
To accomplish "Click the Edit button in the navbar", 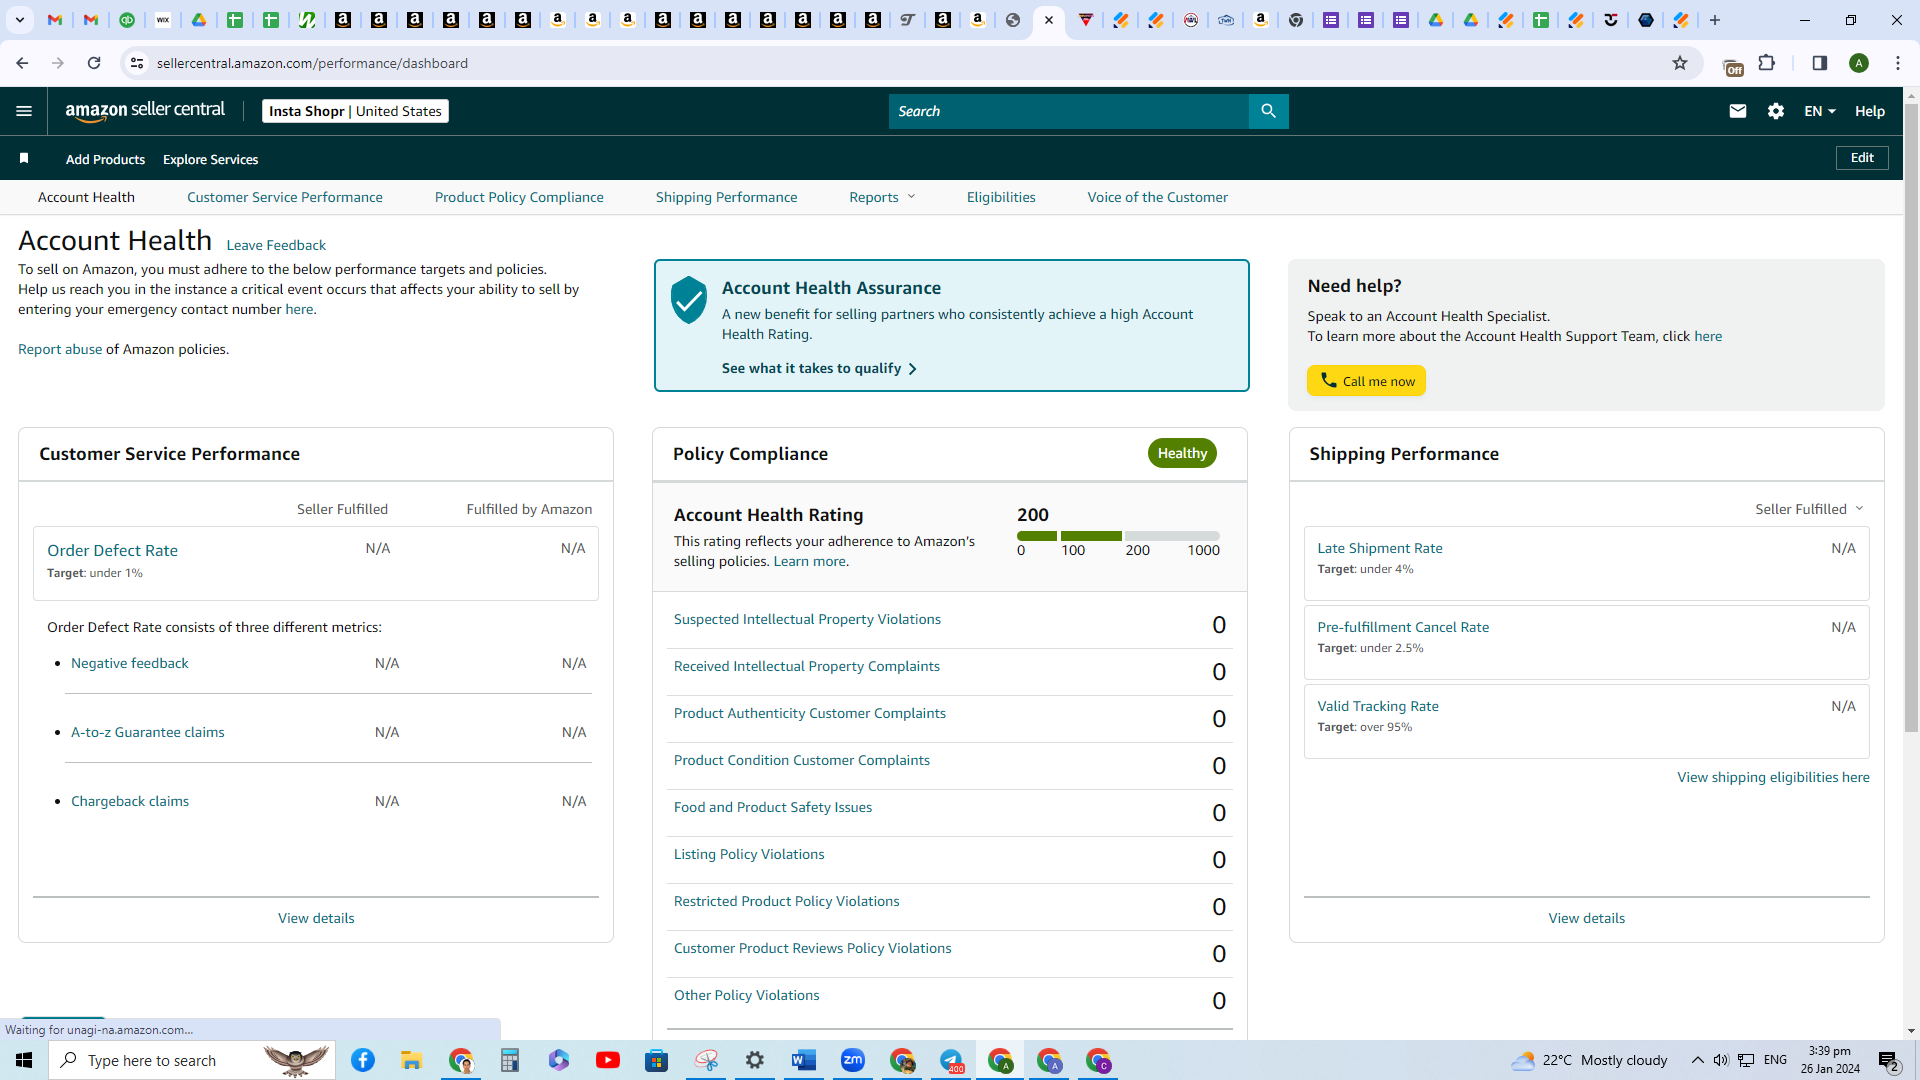I will (1862, 158).
